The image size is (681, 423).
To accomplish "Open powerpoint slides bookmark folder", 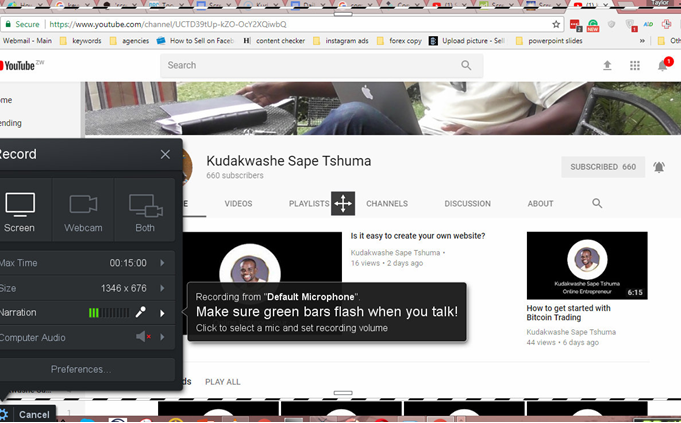I will (x=549, y=41).
